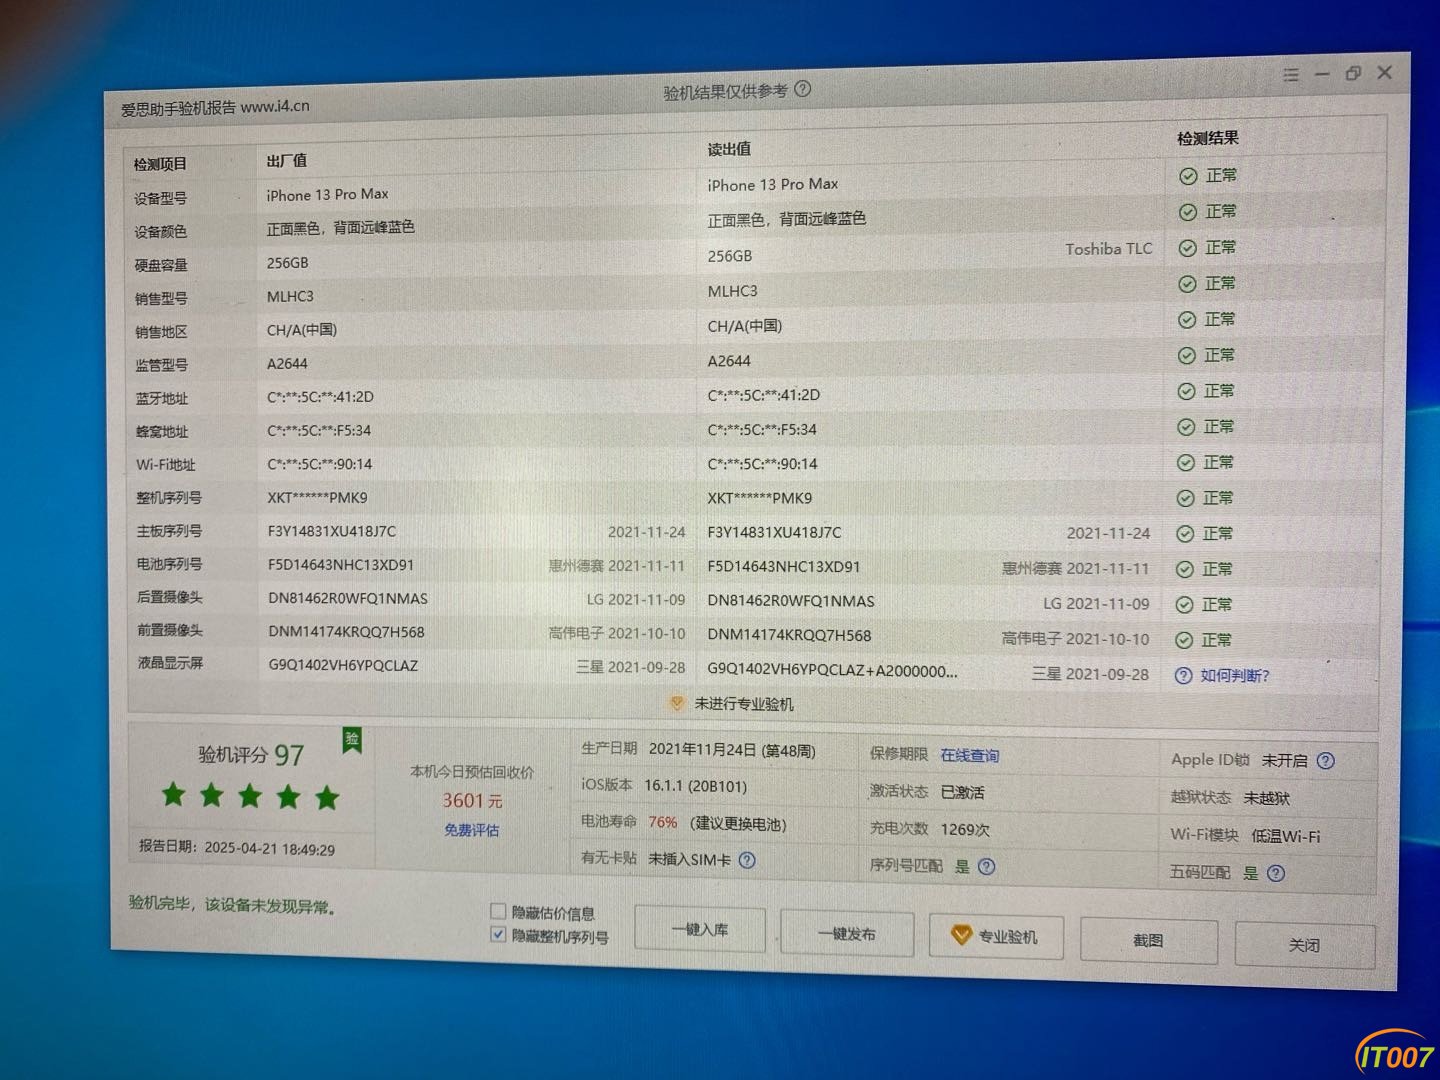
Task: Select factory value DNM14174KRQQ7H568
Action: [x=346, y=632]
